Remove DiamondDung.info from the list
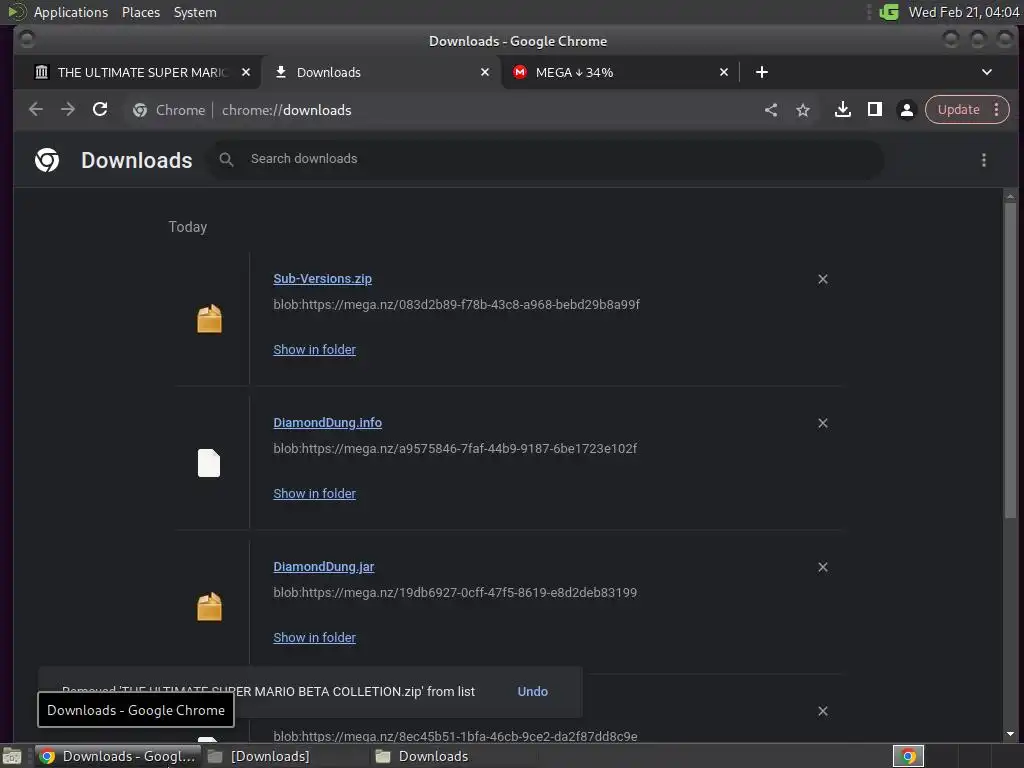1024x768 pixels. [823, 423]
